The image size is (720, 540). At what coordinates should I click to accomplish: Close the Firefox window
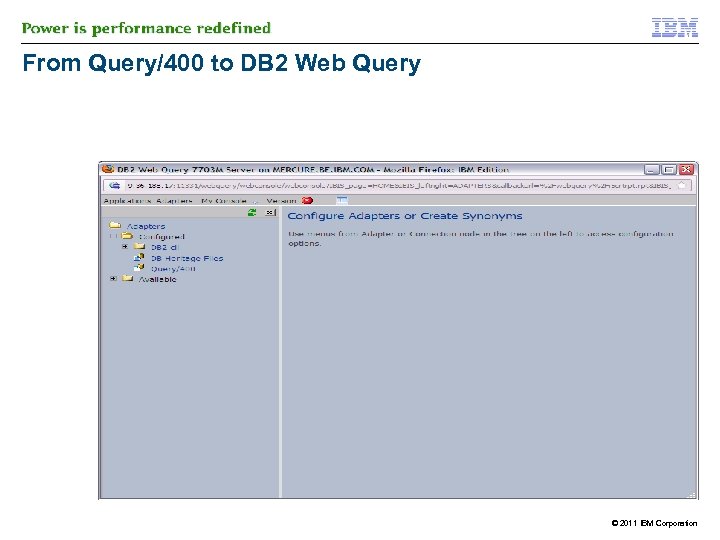coord(686,170)
